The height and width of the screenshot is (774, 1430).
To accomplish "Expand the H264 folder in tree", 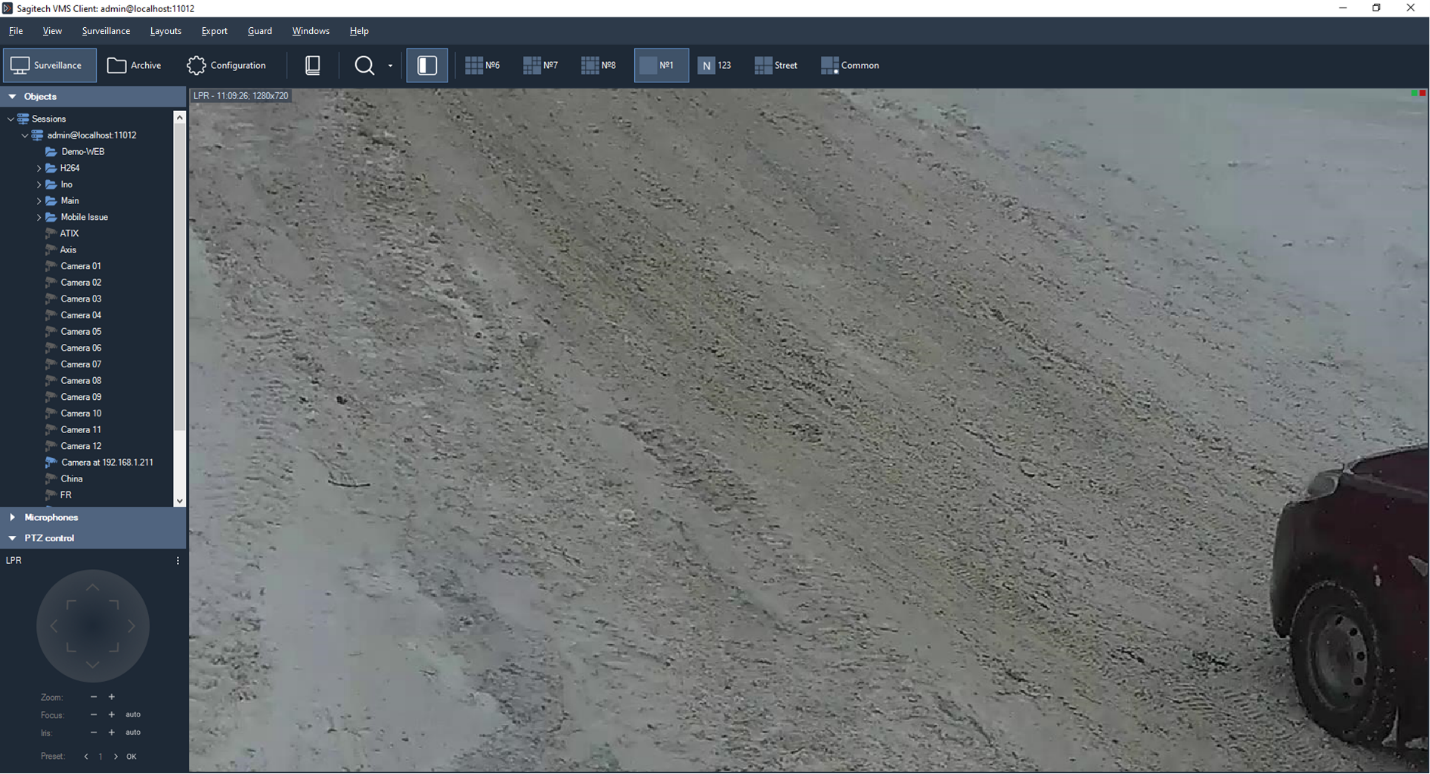I will [x=39, y=168].
